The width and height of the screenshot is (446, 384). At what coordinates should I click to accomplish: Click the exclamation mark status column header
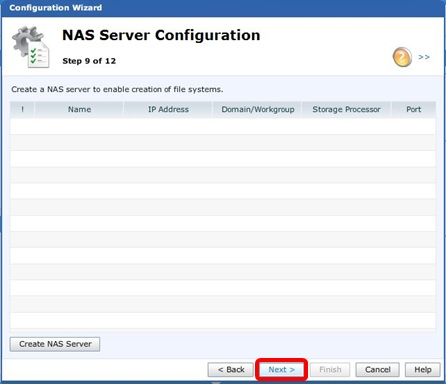click(x=22, y=109)
